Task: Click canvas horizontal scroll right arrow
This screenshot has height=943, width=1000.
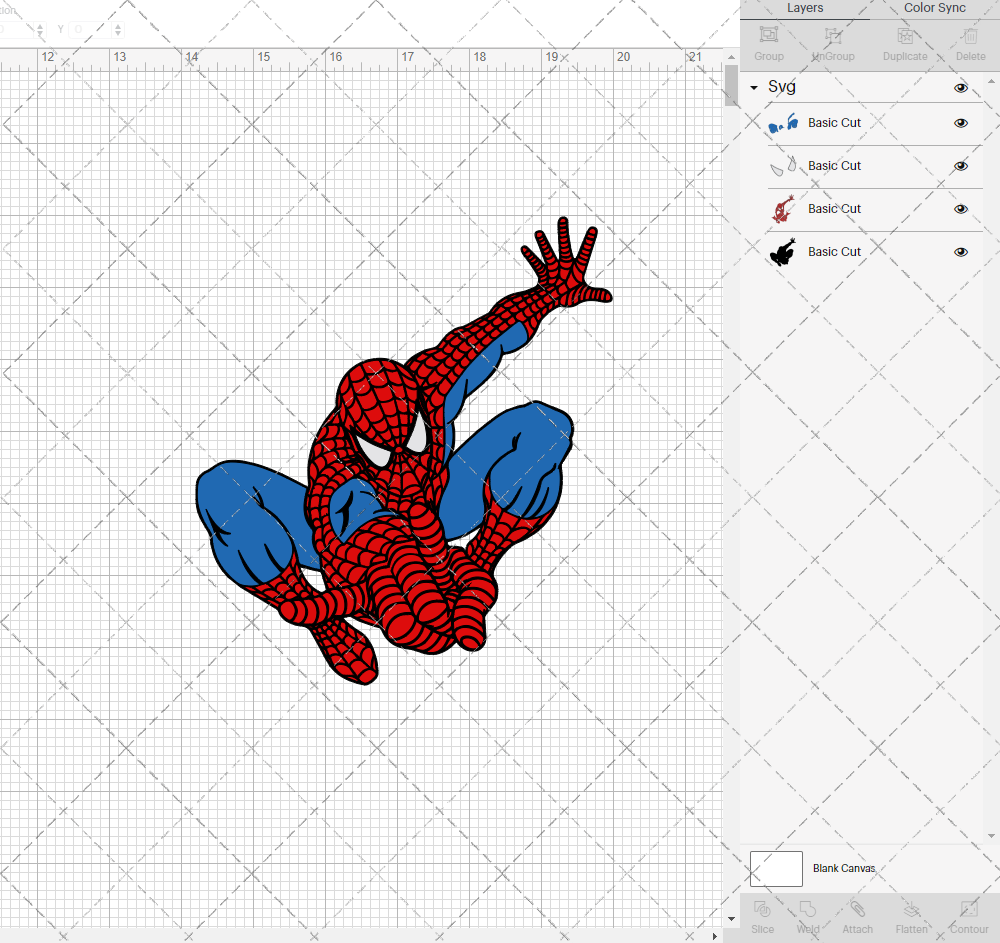Action: coord(714,937)
